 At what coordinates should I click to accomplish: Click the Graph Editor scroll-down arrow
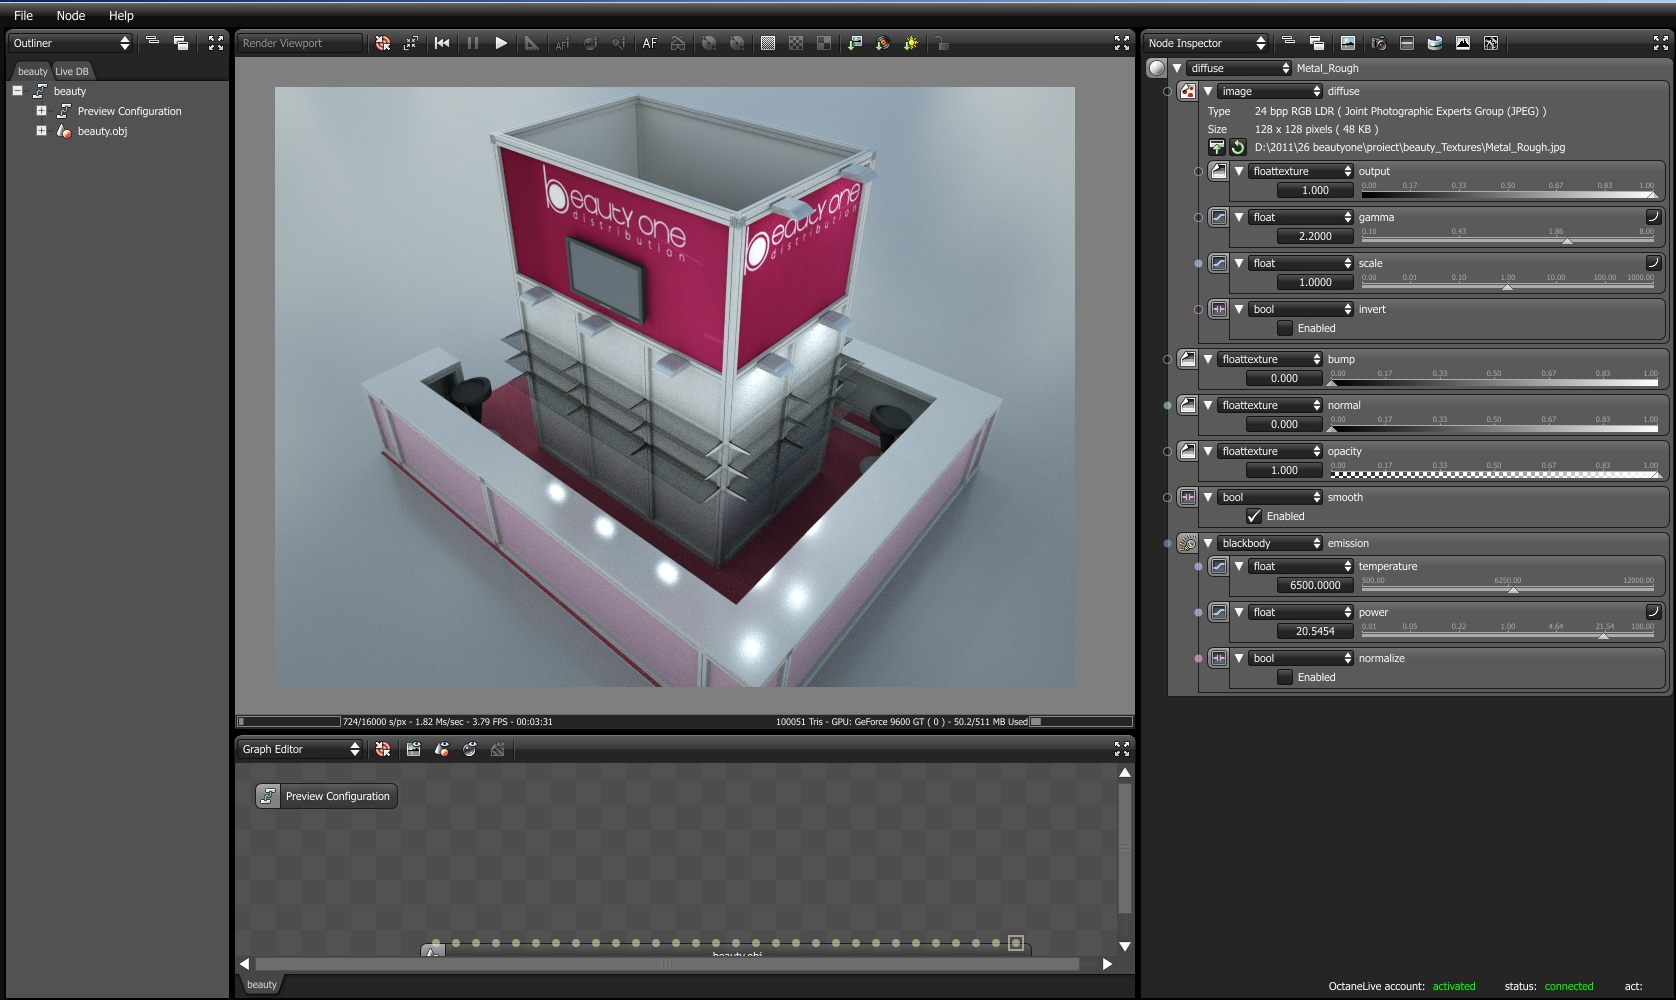point(1125,946)
